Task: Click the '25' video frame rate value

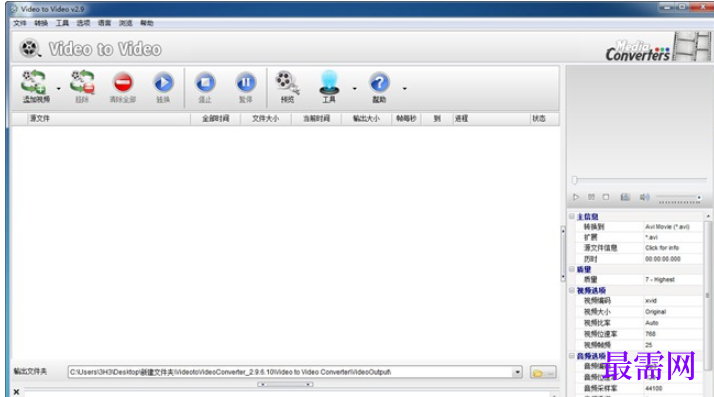Action: point(648,345)
